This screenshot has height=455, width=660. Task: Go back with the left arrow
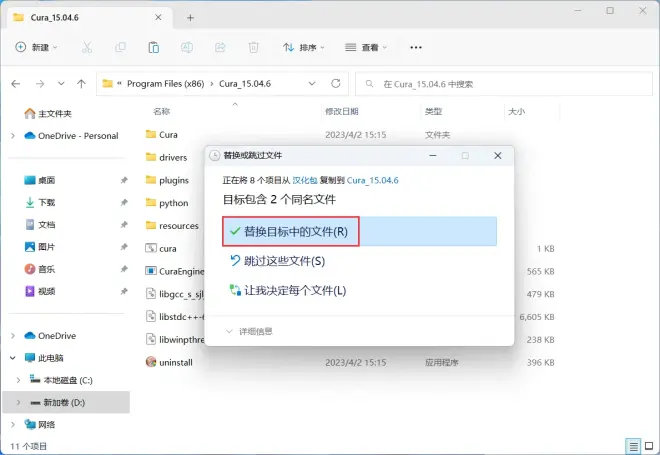16,84
